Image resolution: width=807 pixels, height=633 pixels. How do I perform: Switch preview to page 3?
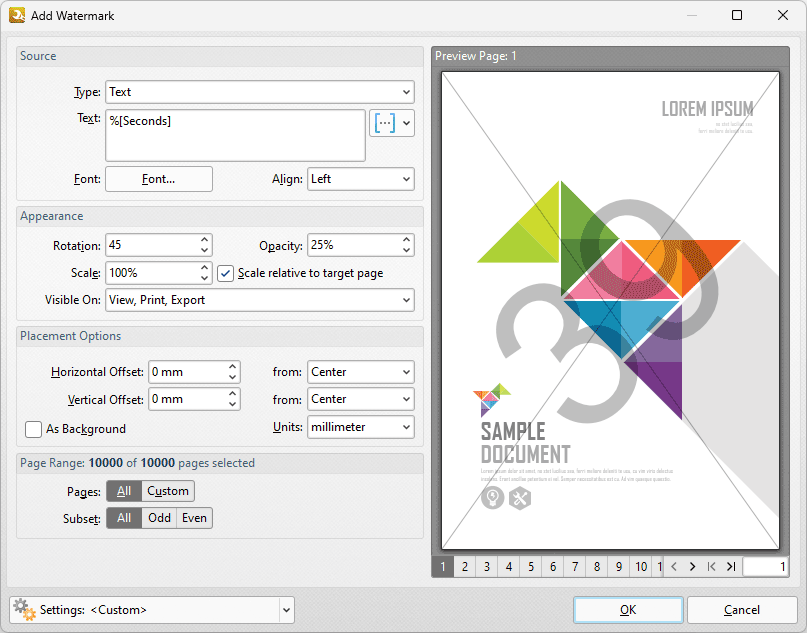487,567
